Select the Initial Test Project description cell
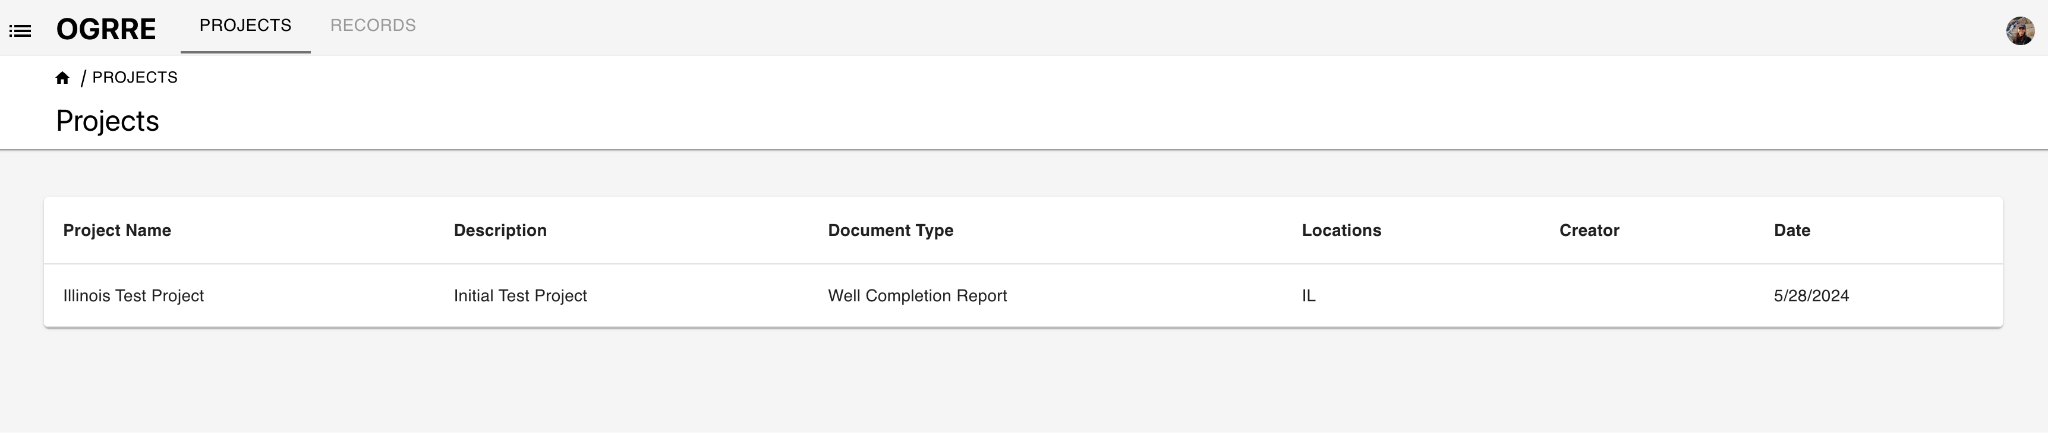The width and height of the screenshot is (2048, 433). click(x=520, y=296)
